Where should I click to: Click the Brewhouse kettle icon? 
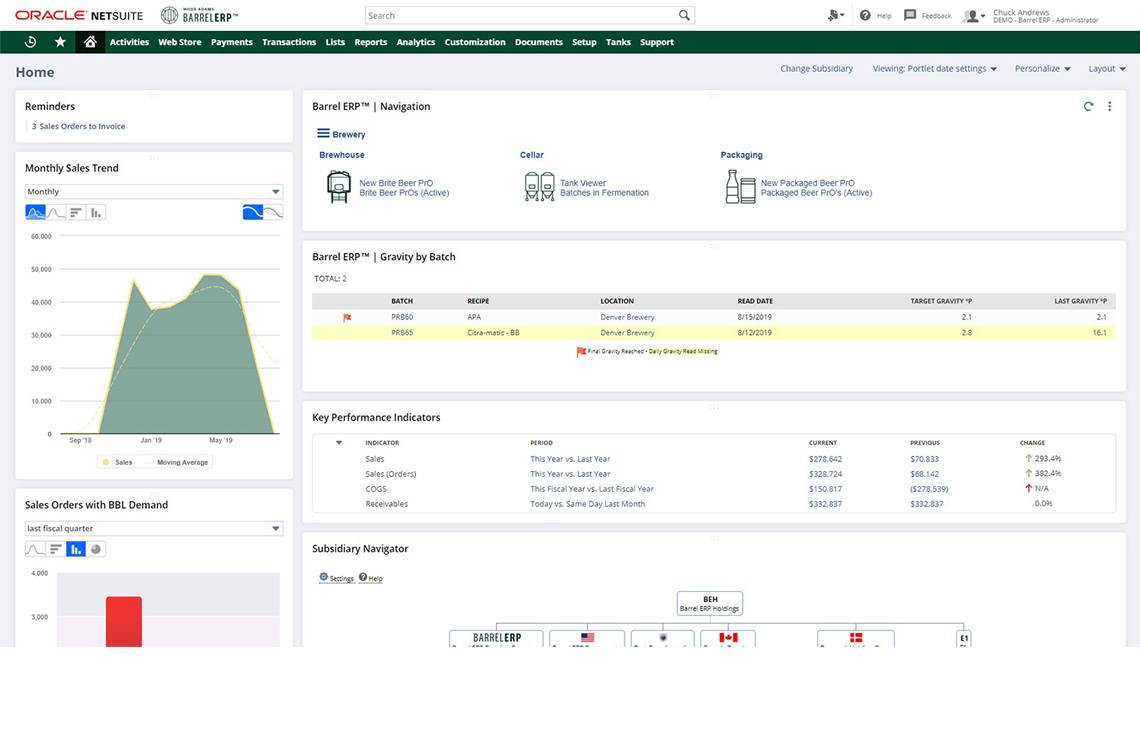click(339, 187)
